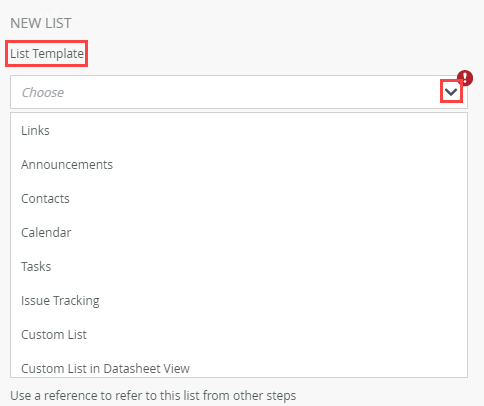
Task: Click the italic Choose placeholder text
Action: [x=43, y=92]
